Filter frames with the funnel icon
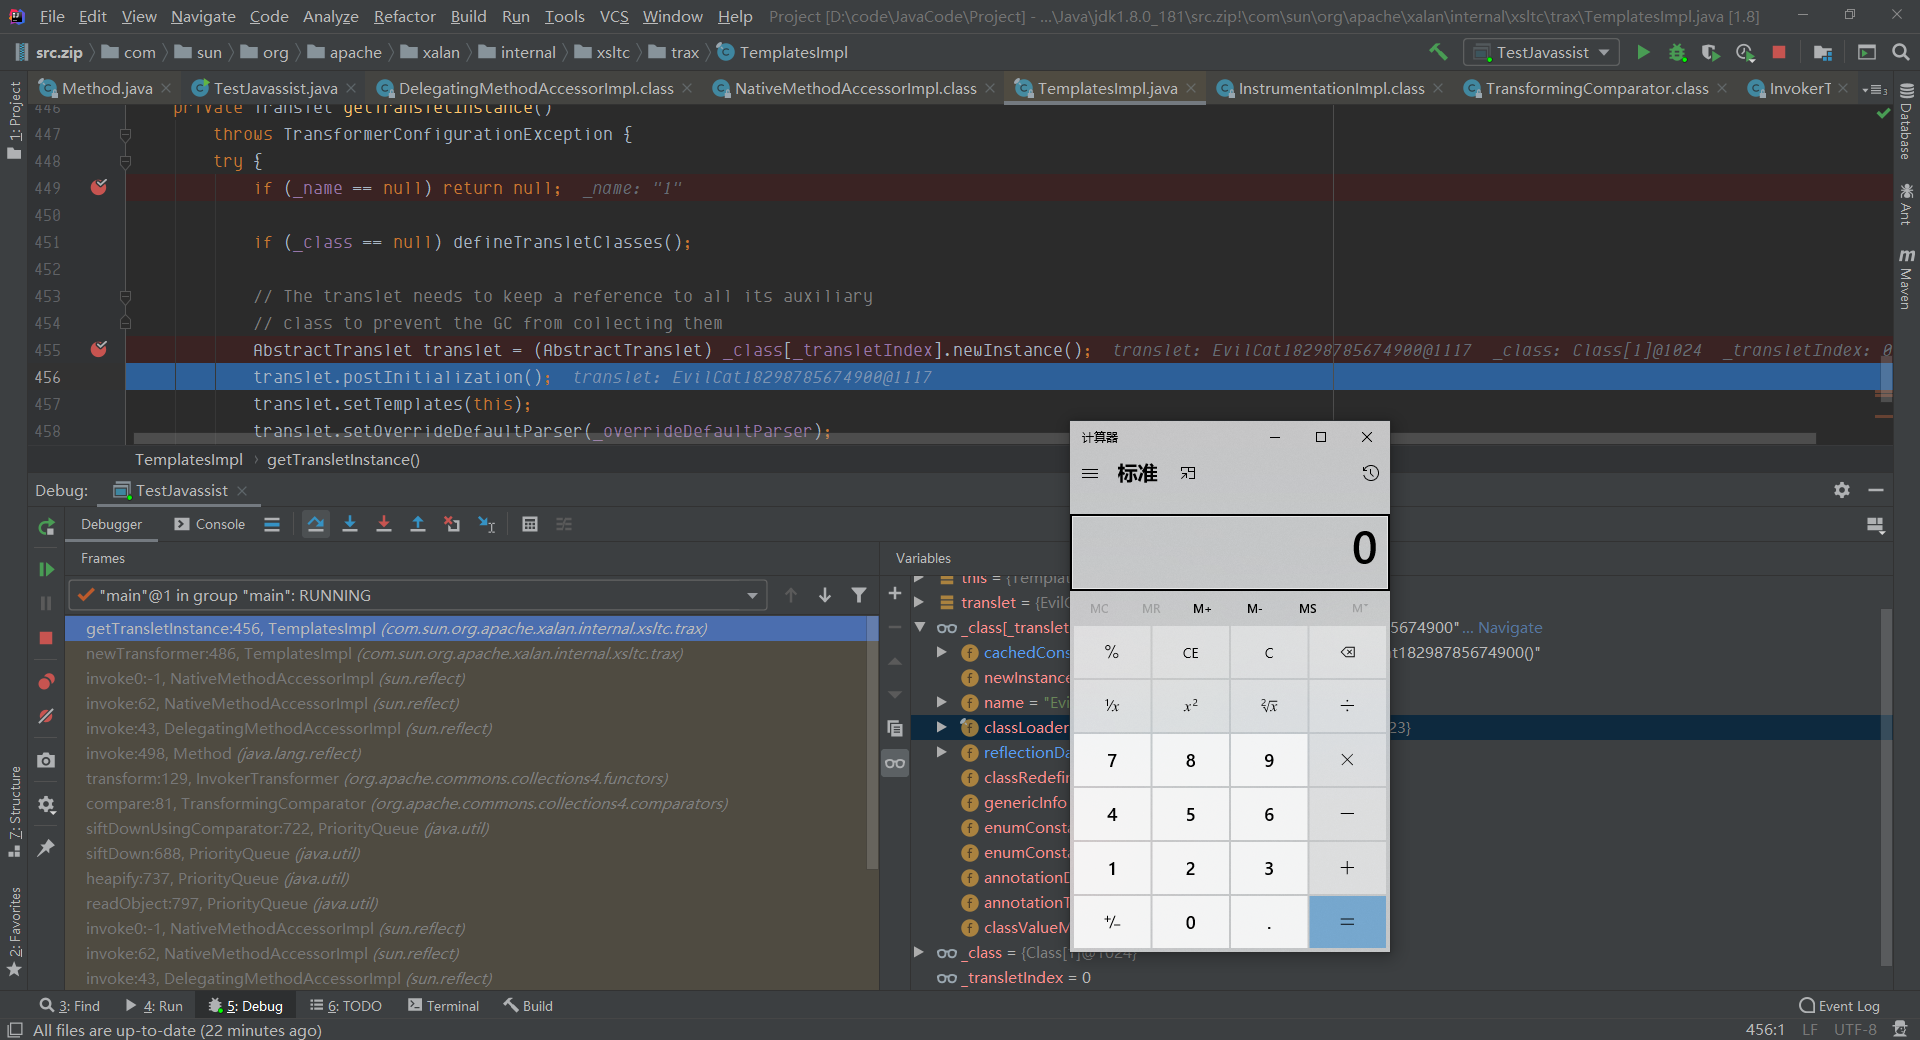Image resolution: width=1920 pixels, height=1040 pixels. point(859,595)
